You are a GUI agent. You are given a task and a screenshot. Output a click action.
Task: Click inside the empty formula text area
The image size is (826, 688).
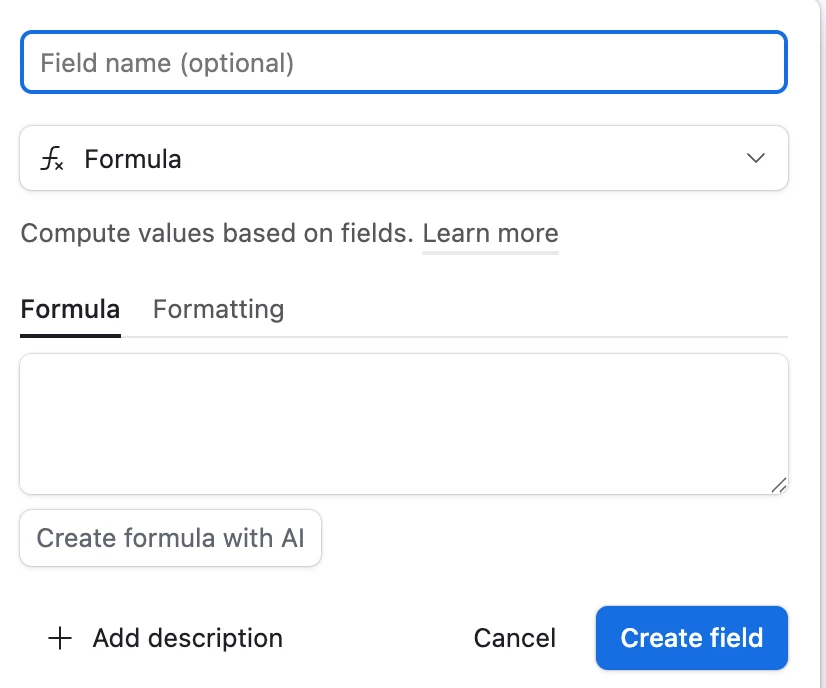[x=404, y=424]
